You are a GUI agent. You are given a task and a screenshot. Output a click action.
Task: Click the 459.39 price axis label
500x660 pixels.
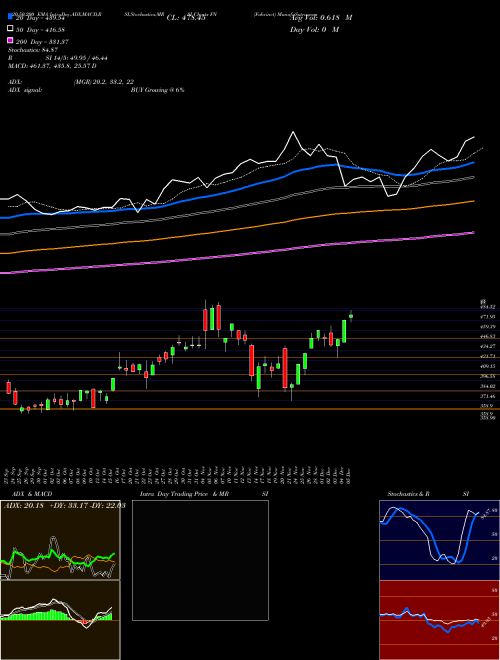(x=487, y=327)
